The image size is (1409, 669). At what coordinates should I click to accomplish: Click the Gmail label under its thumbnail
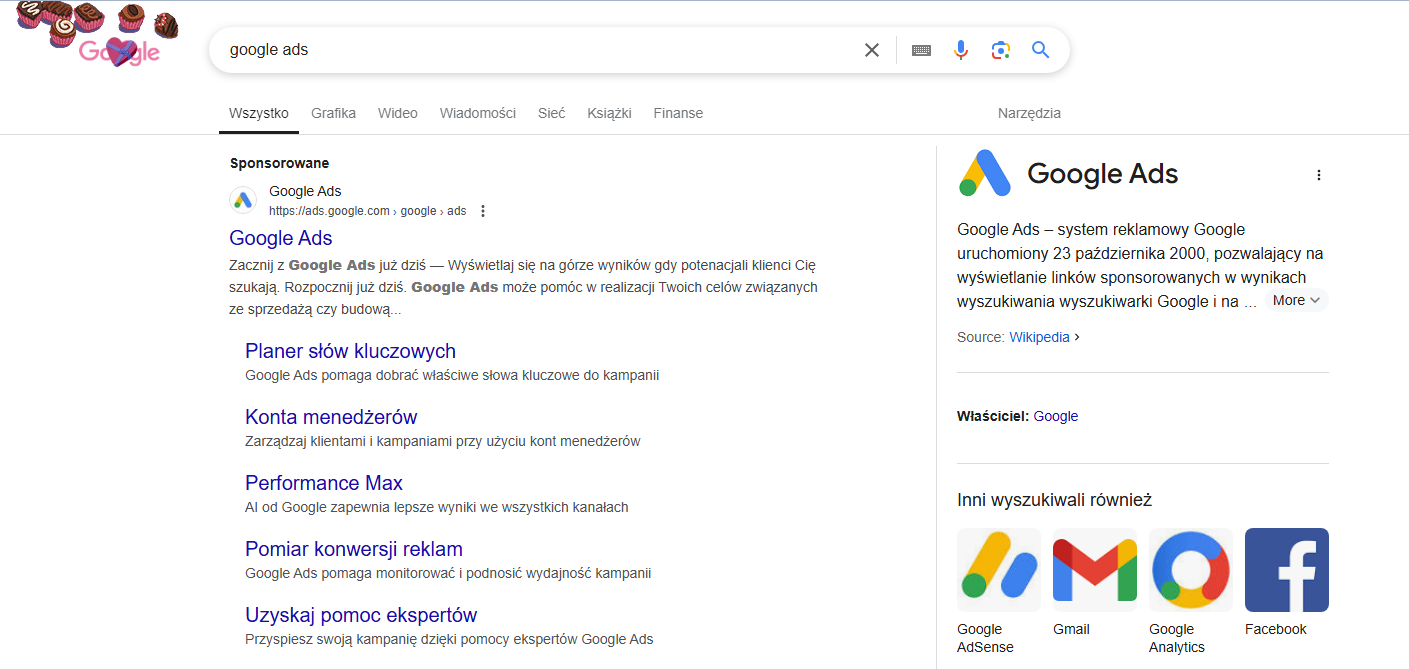point(1071,629)
